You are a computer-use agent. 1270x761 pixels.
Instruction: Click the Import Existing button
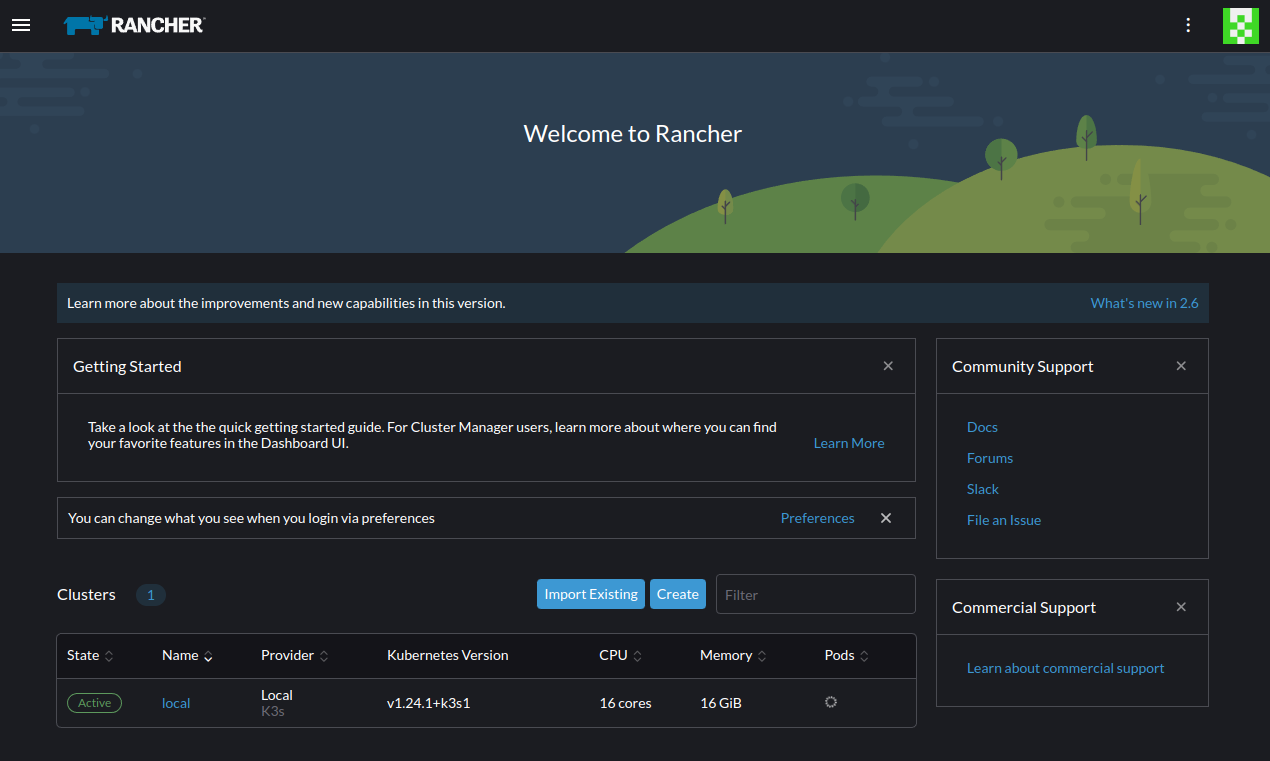point(591,594)
